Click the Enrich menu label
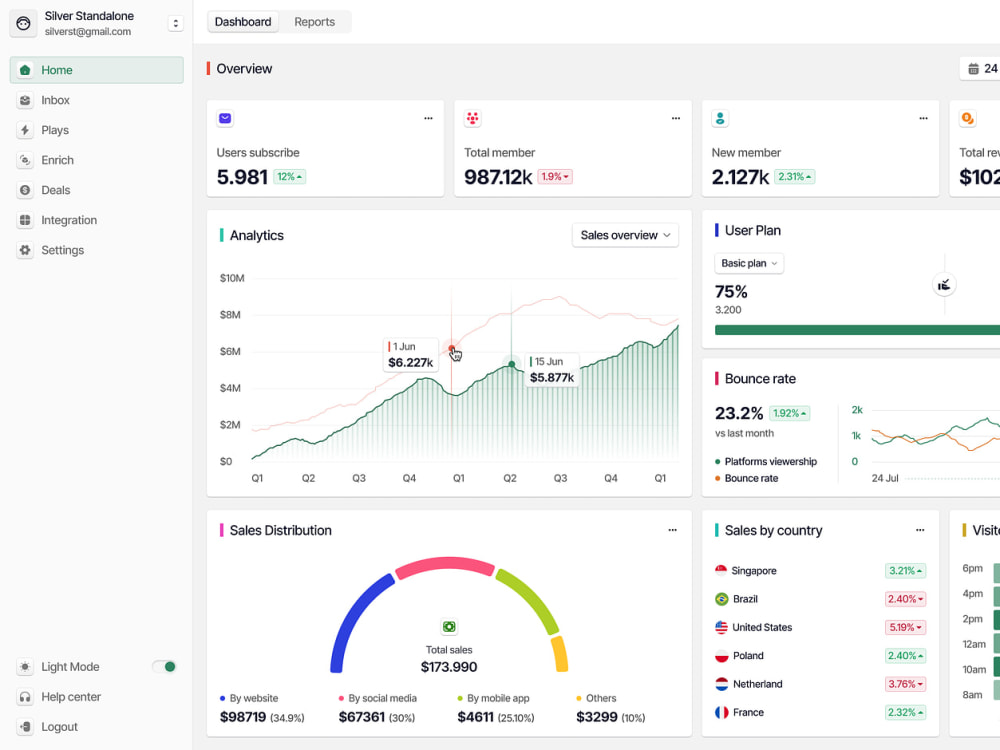The height and width of the screenshot is (750, 1000). (57, 160)
